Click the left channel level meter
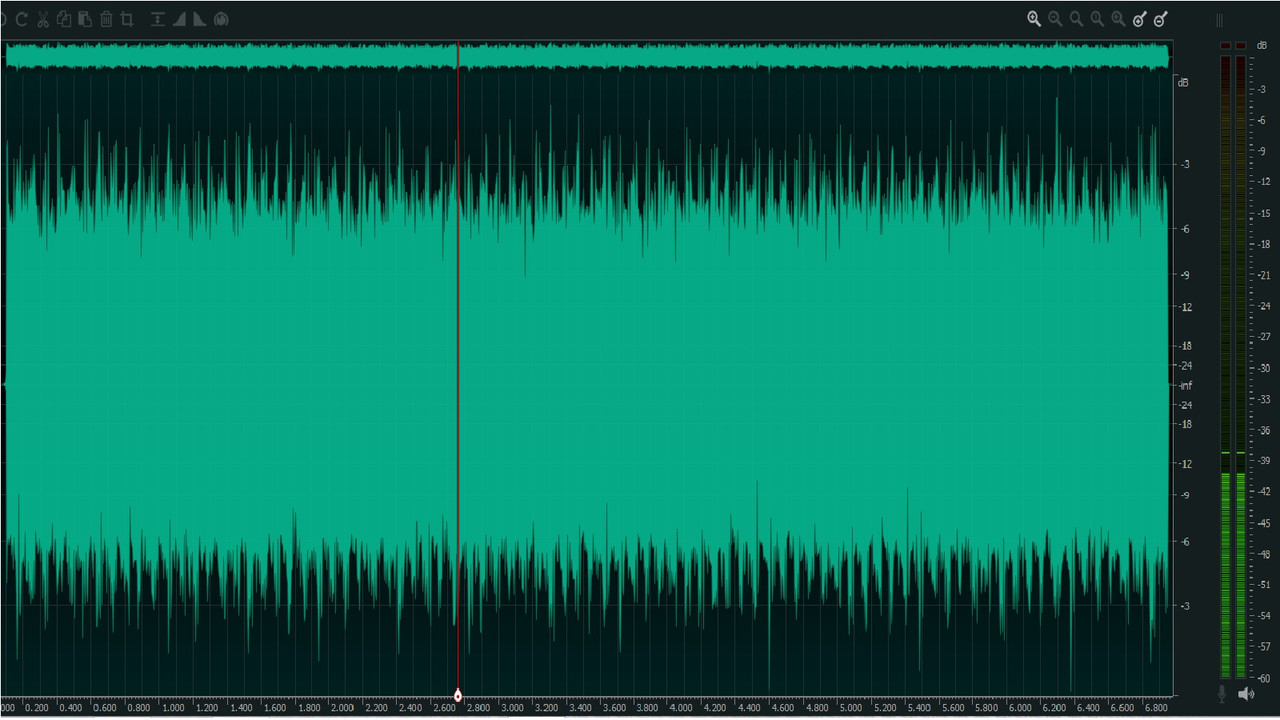1280x720 pixels. pos(1225,366)
